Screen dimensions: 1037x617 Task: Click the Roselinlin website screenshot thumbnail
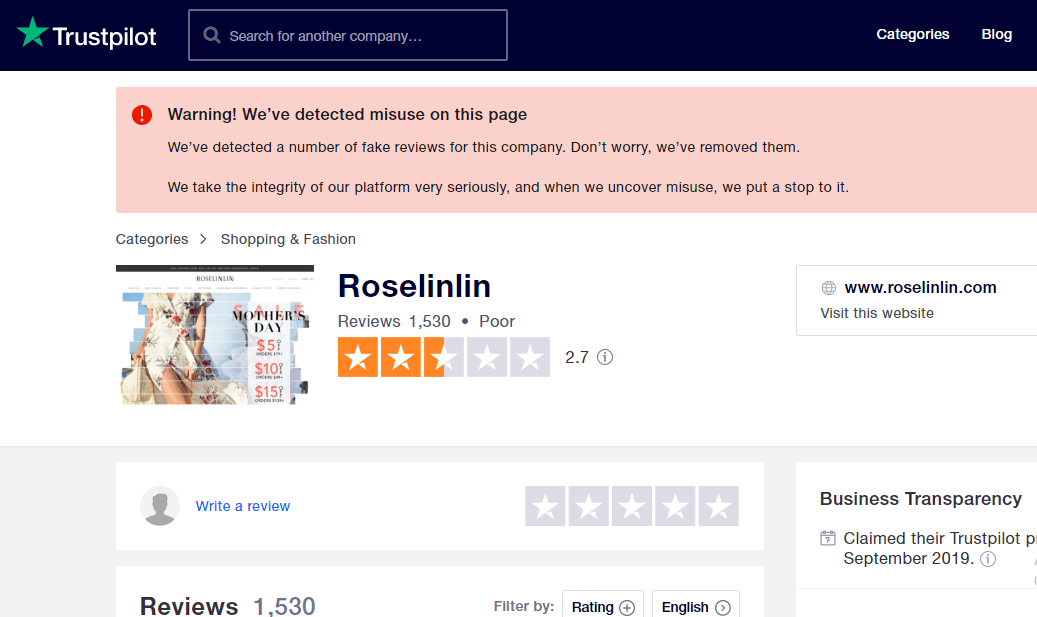215,335
